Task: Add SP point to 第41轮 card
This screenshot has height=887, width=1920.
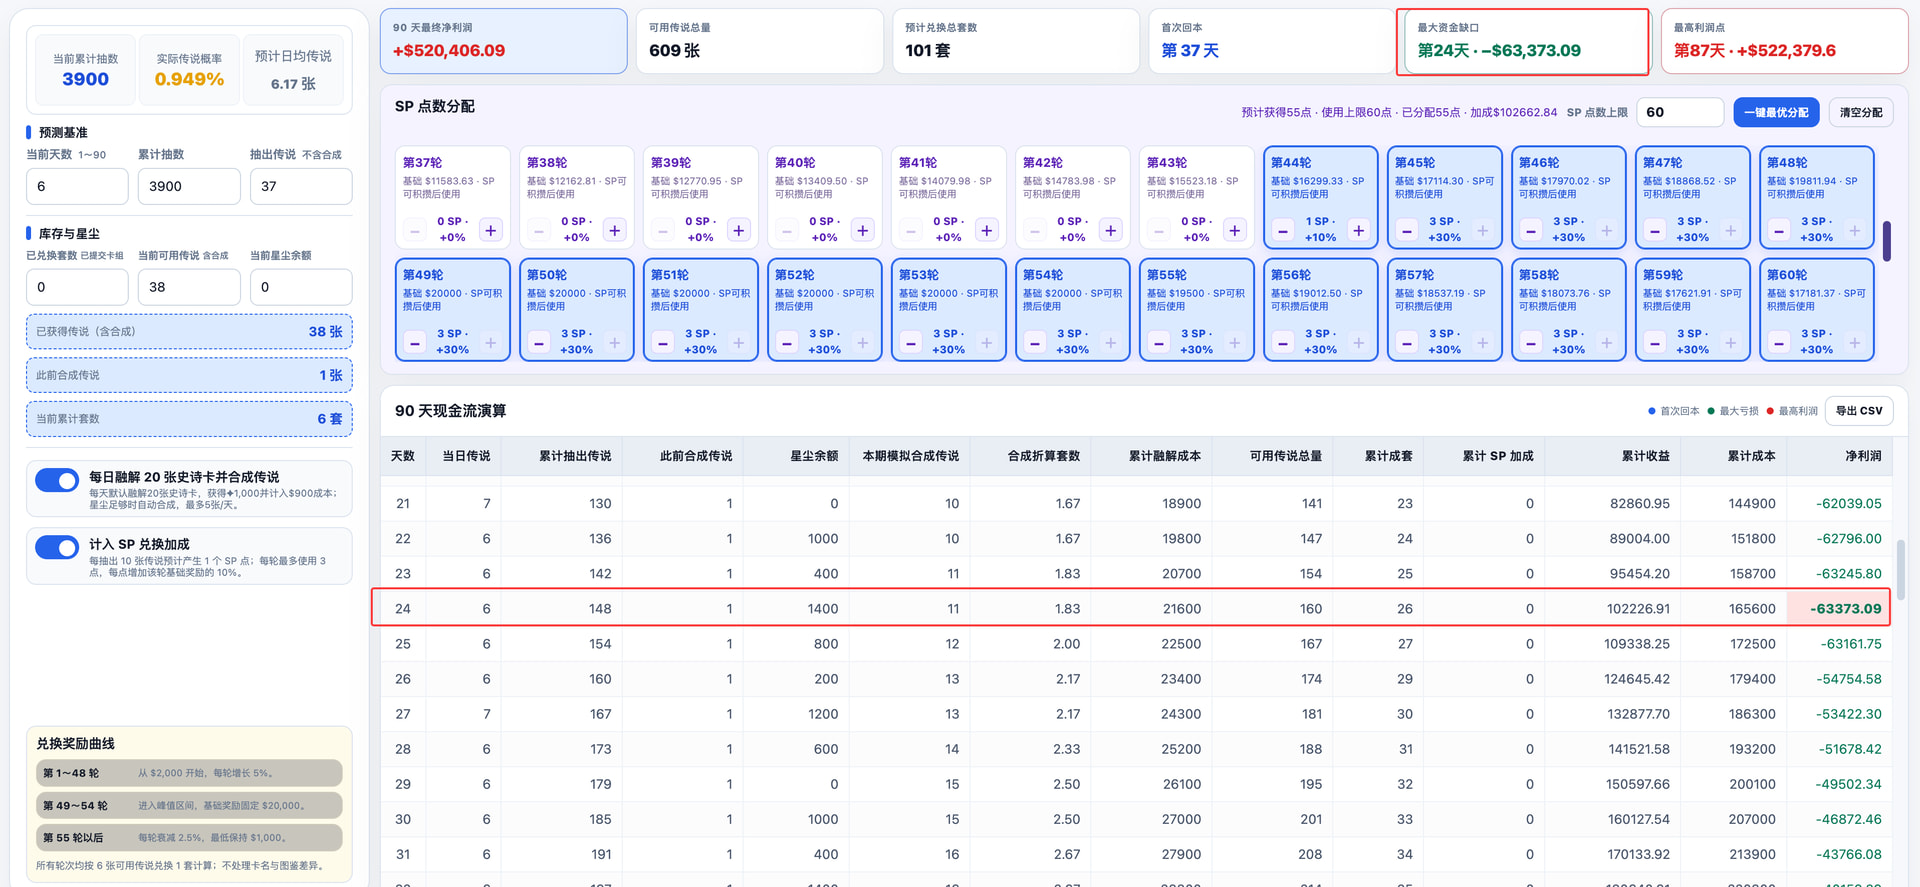Action: point(987,230)
